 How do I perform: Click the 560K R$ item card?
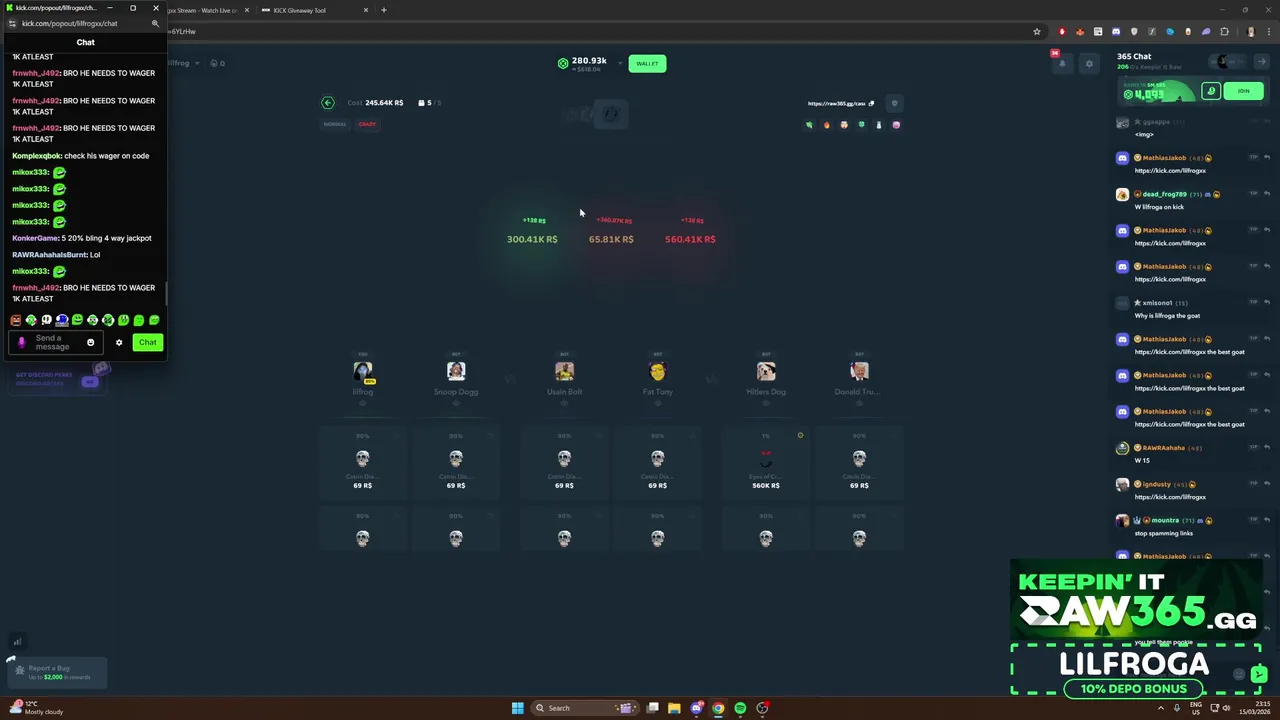pyautogui.click(x=766, y=462)
